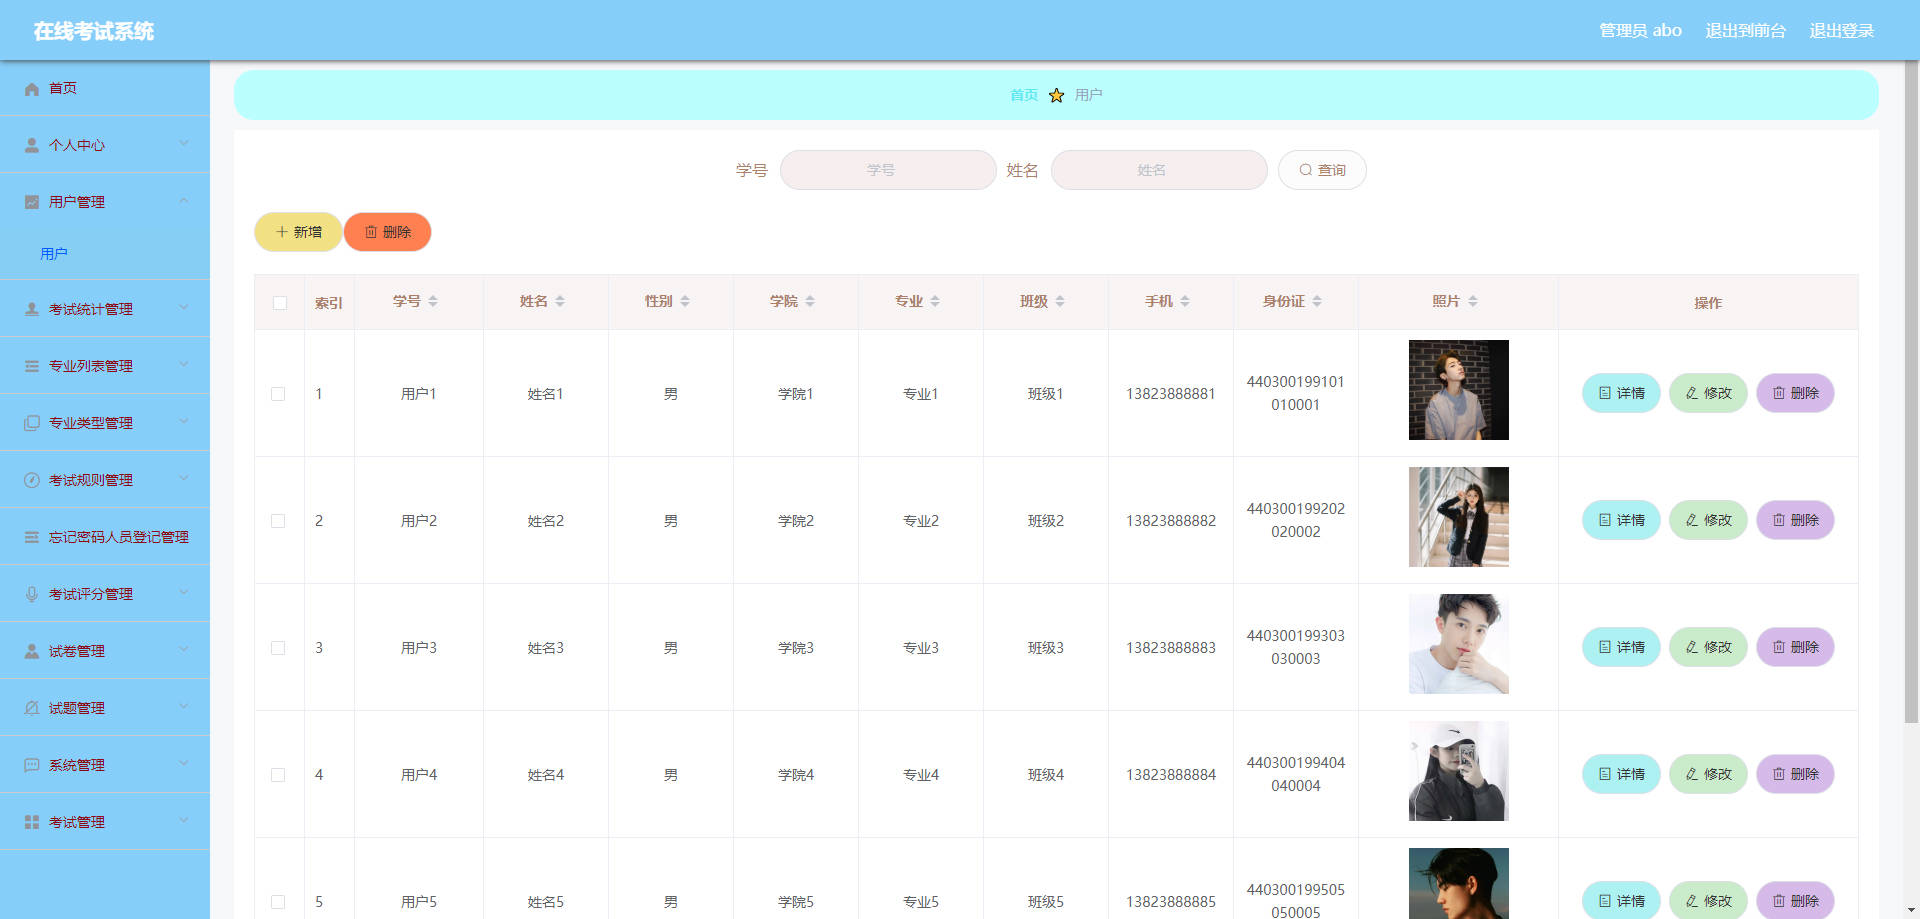The image size is (1920, 919).
Task: Click 修改 for 用户2
Action: pos(1708,520)
